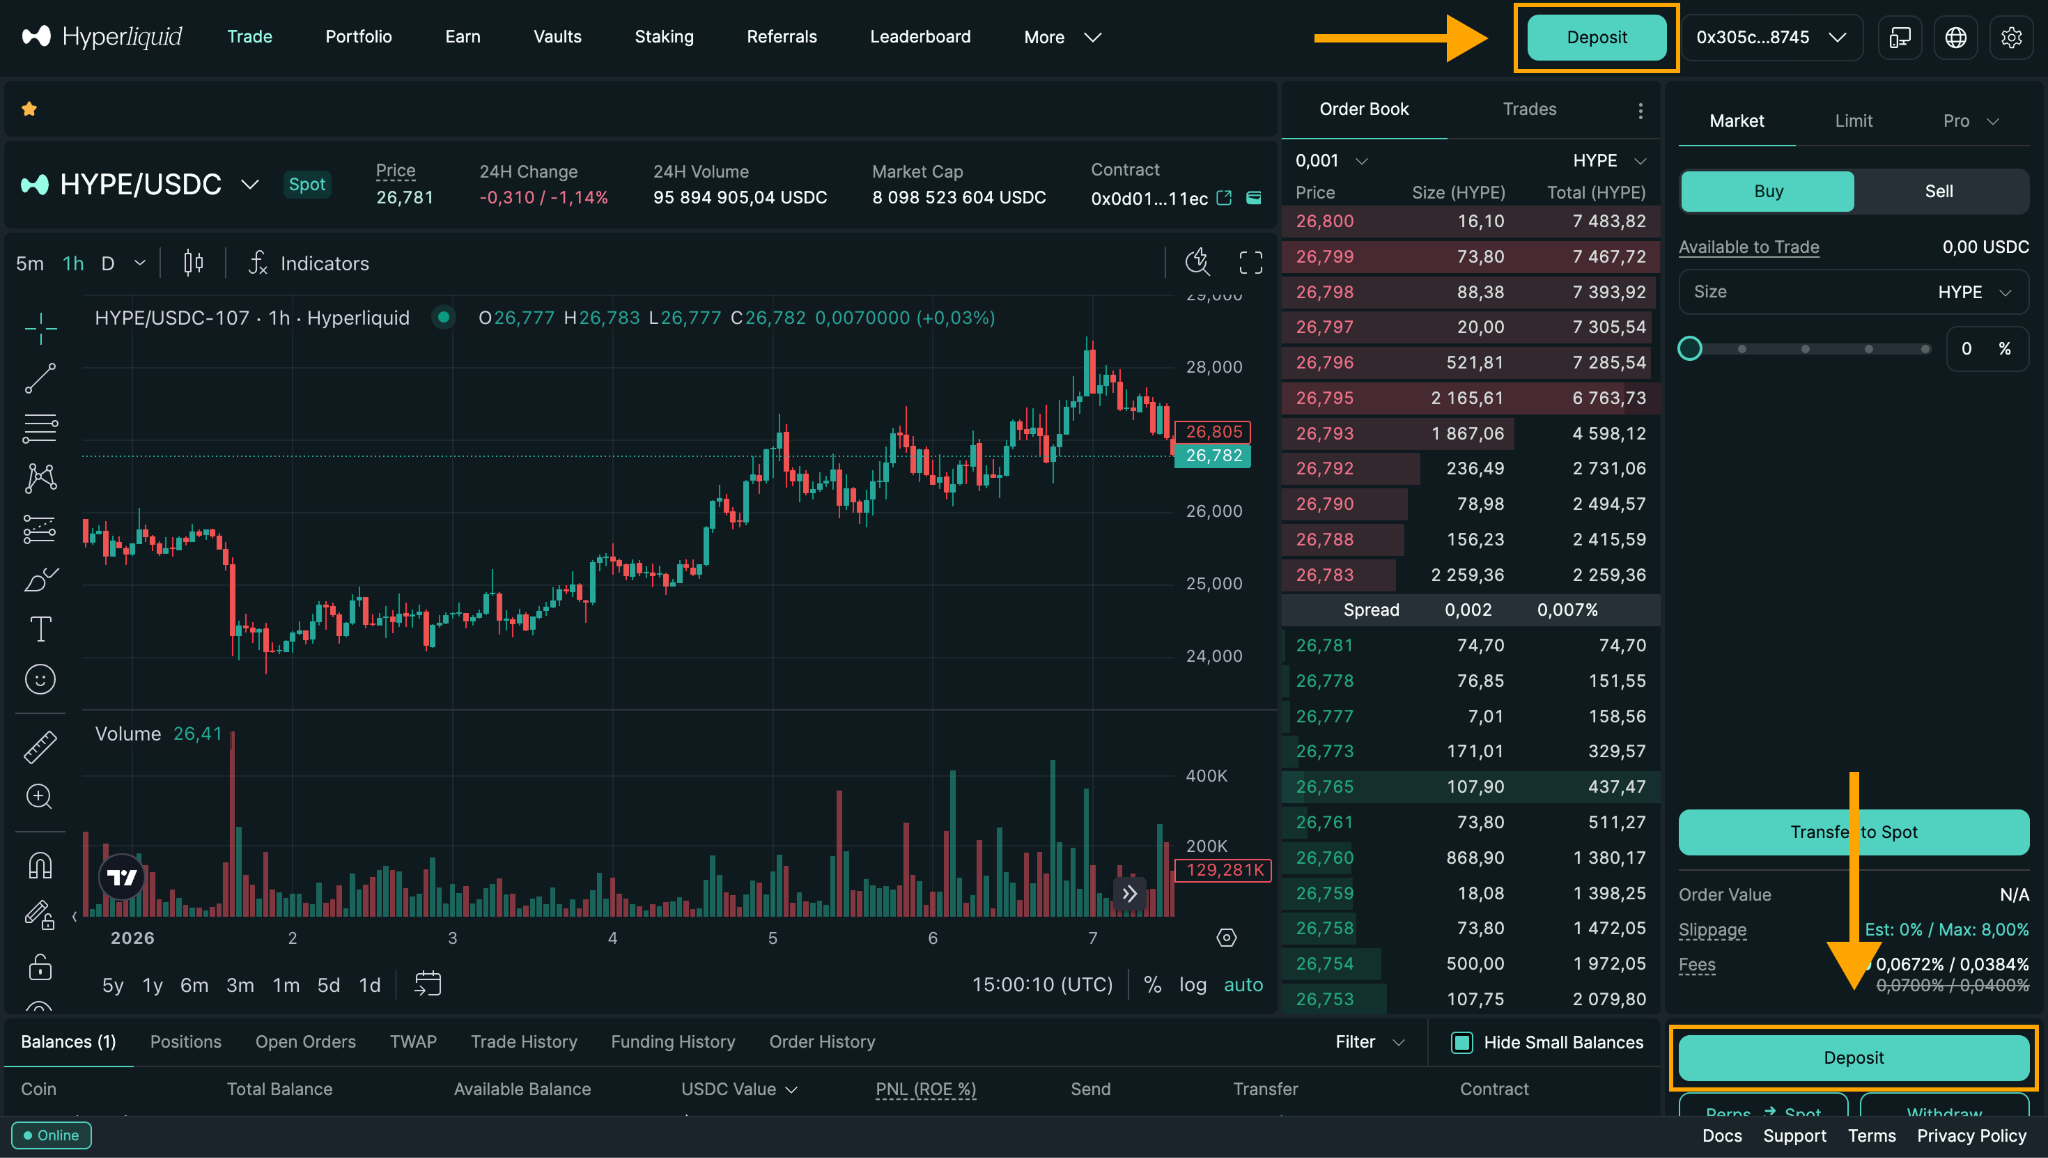Toggle auto scale on chart

[x=1243, y=985]
